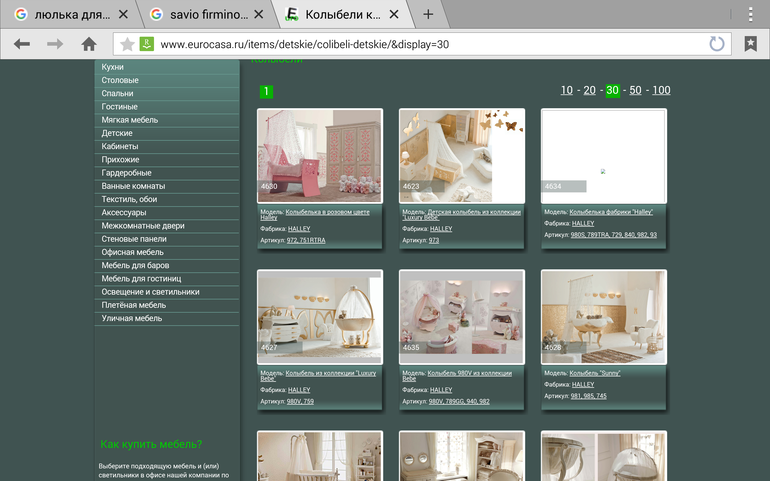Switch to the люлька для tab
Viewport: 770px width, 481px height.
[68, 15]
